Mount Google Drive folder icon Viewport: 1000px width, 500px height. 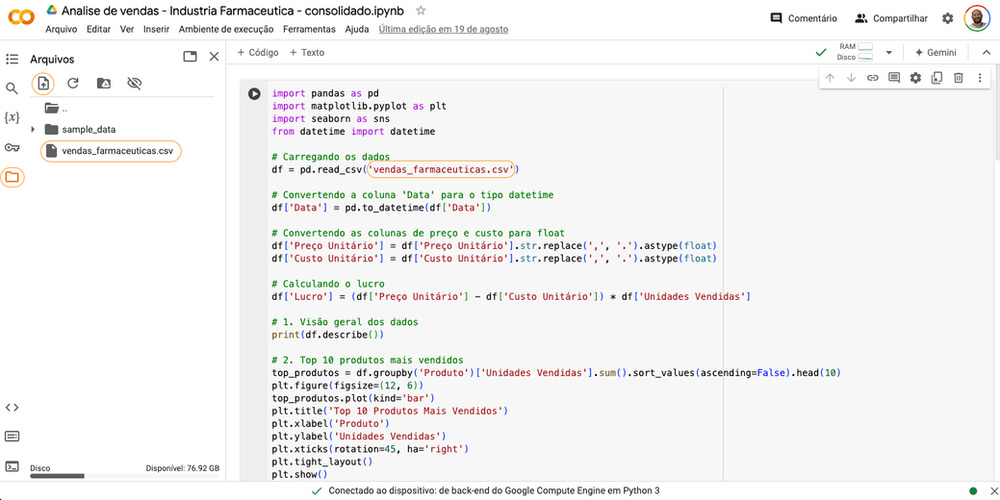[x=103, y=83]
